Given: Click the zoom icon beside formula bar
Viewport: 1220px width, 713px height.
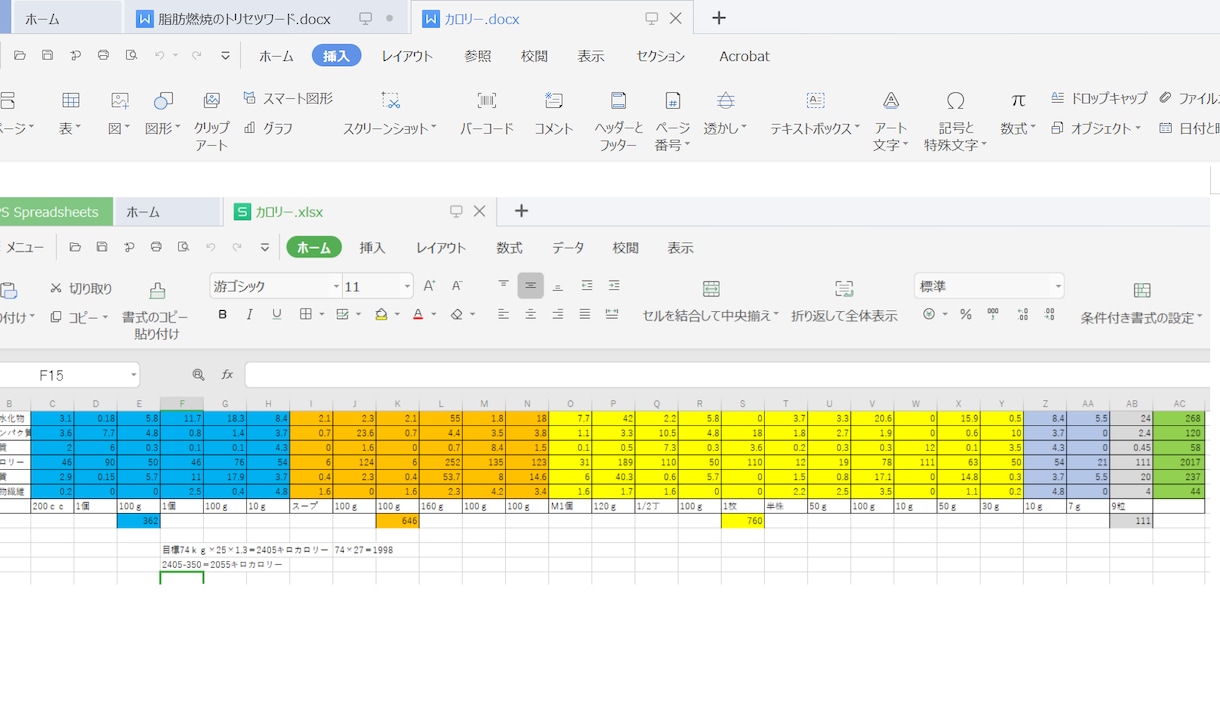Looking at the screenshot, I should point(198,374).
